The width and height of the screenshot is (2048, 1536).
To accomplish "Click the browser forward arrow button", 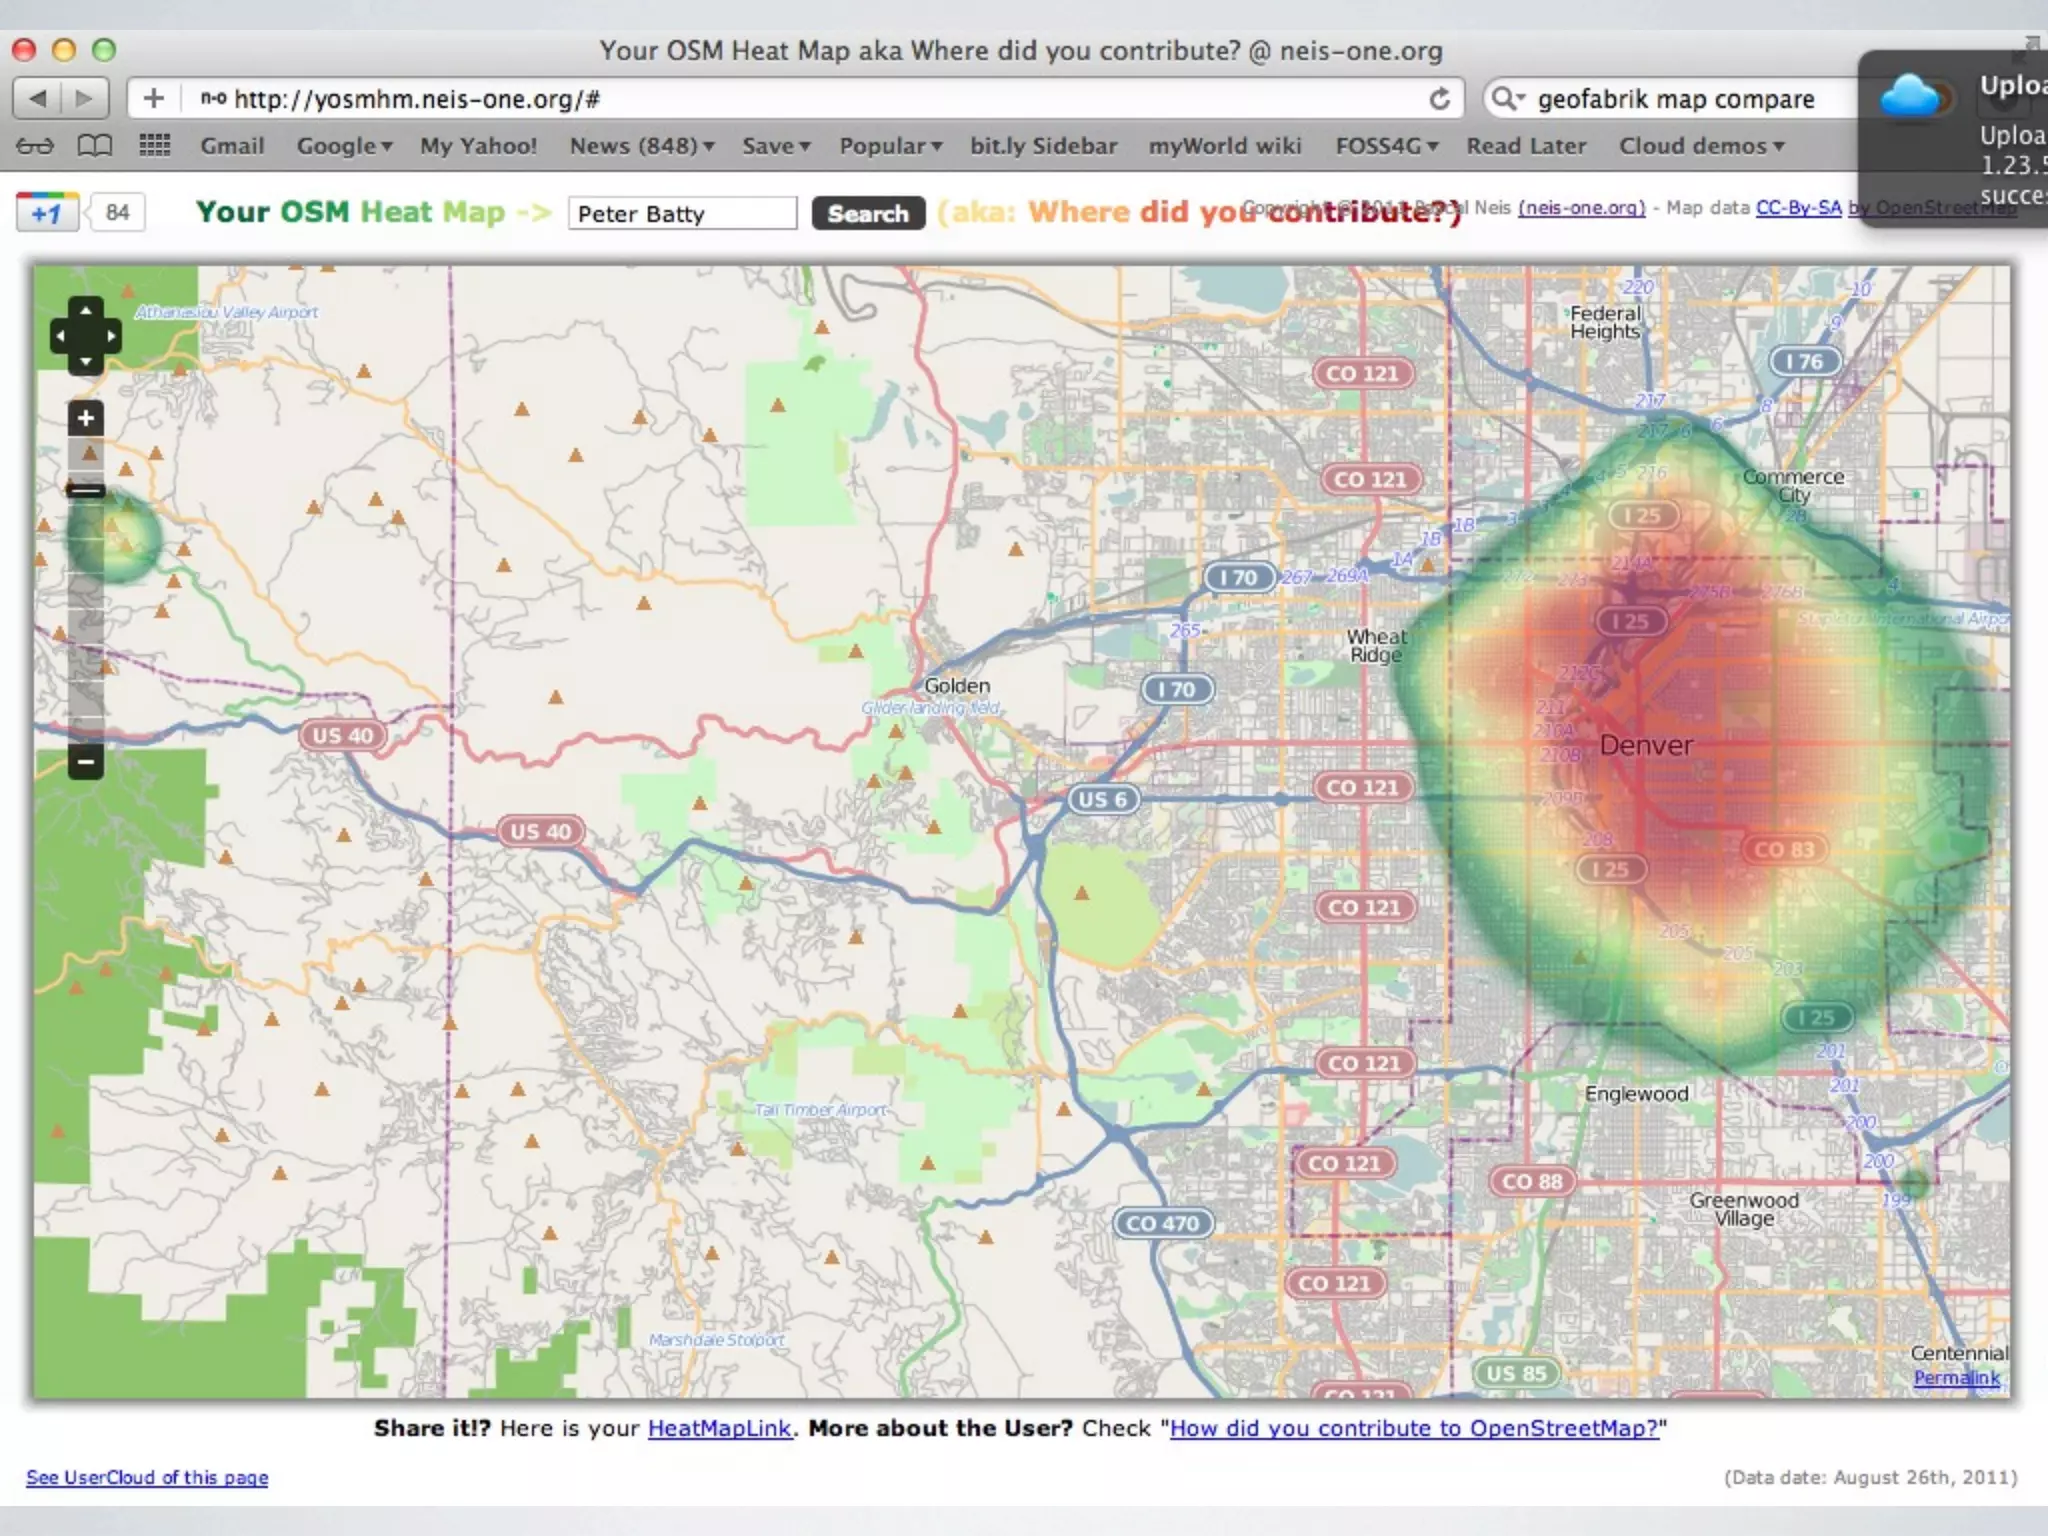I will [85, 98].
